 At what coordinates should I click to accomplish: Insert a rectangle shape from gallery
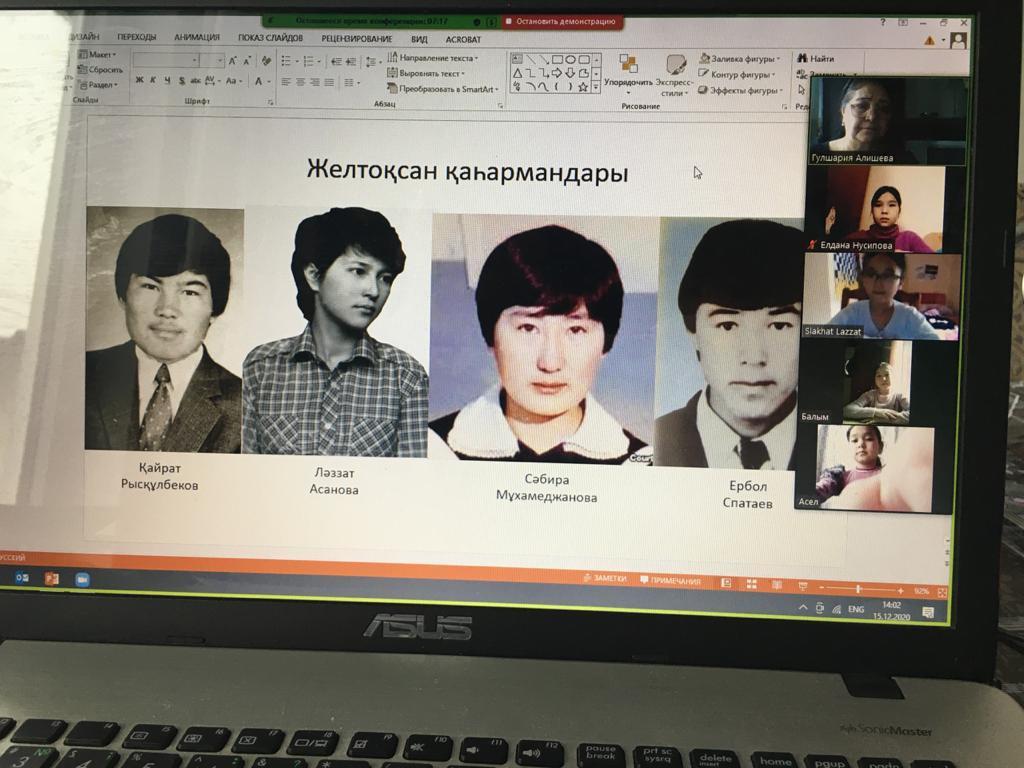(557, 59)
